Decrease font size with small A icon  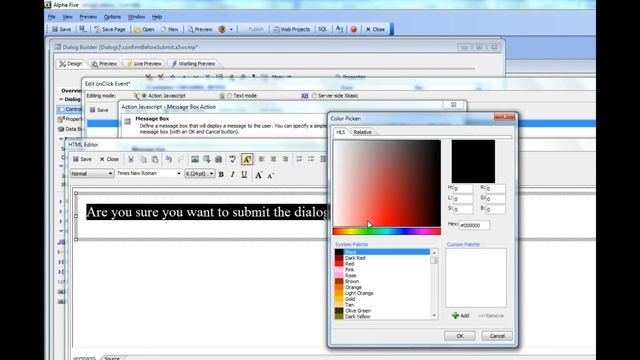[x=271, y=175]
